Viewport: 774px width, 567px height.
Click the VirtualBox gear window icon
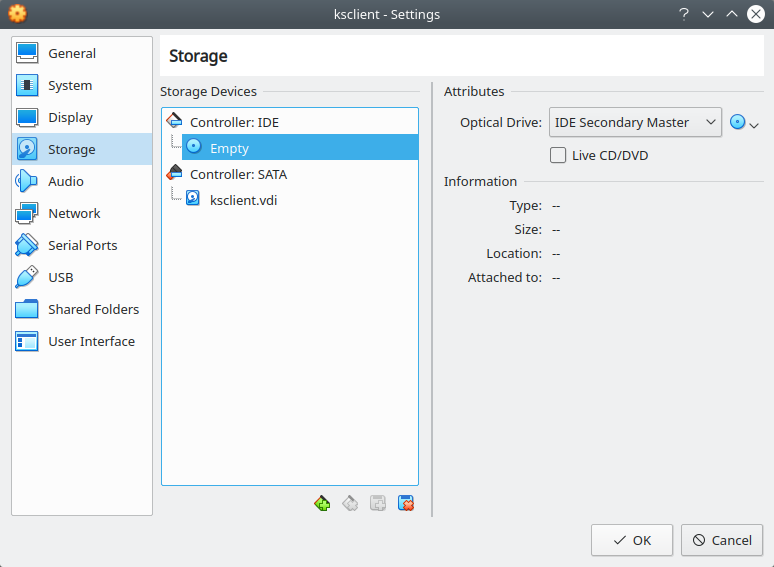(17, 14)
